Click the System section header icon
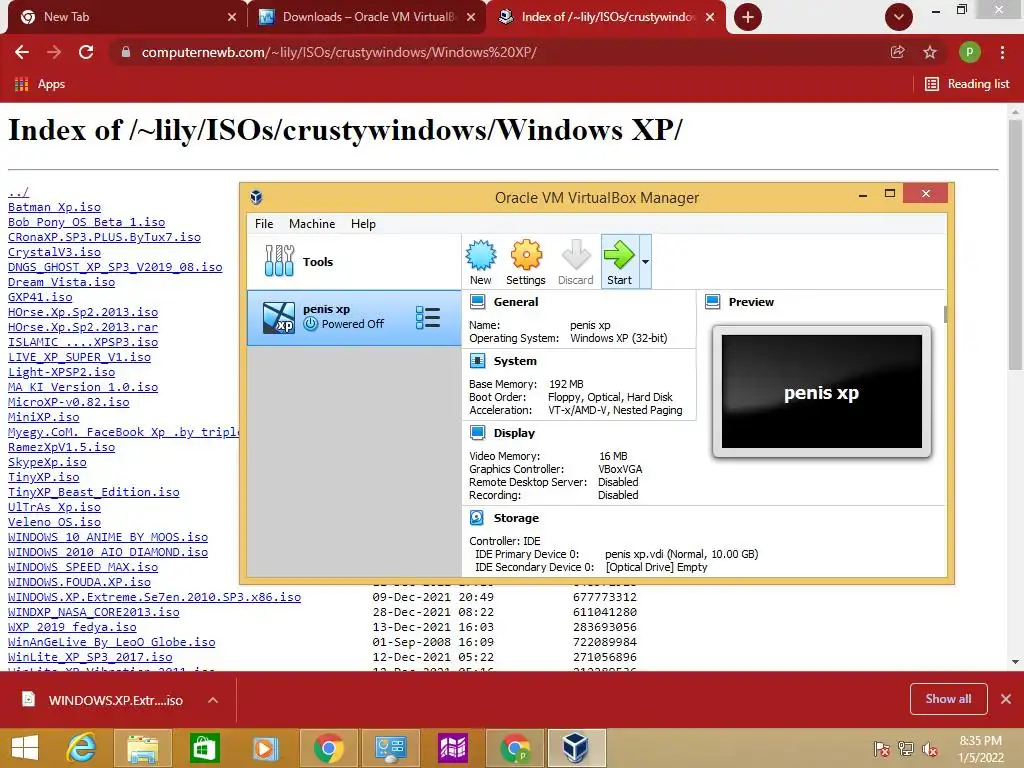Image resolution: width=1024 pixels, height=768 pixels. point(477,360)
